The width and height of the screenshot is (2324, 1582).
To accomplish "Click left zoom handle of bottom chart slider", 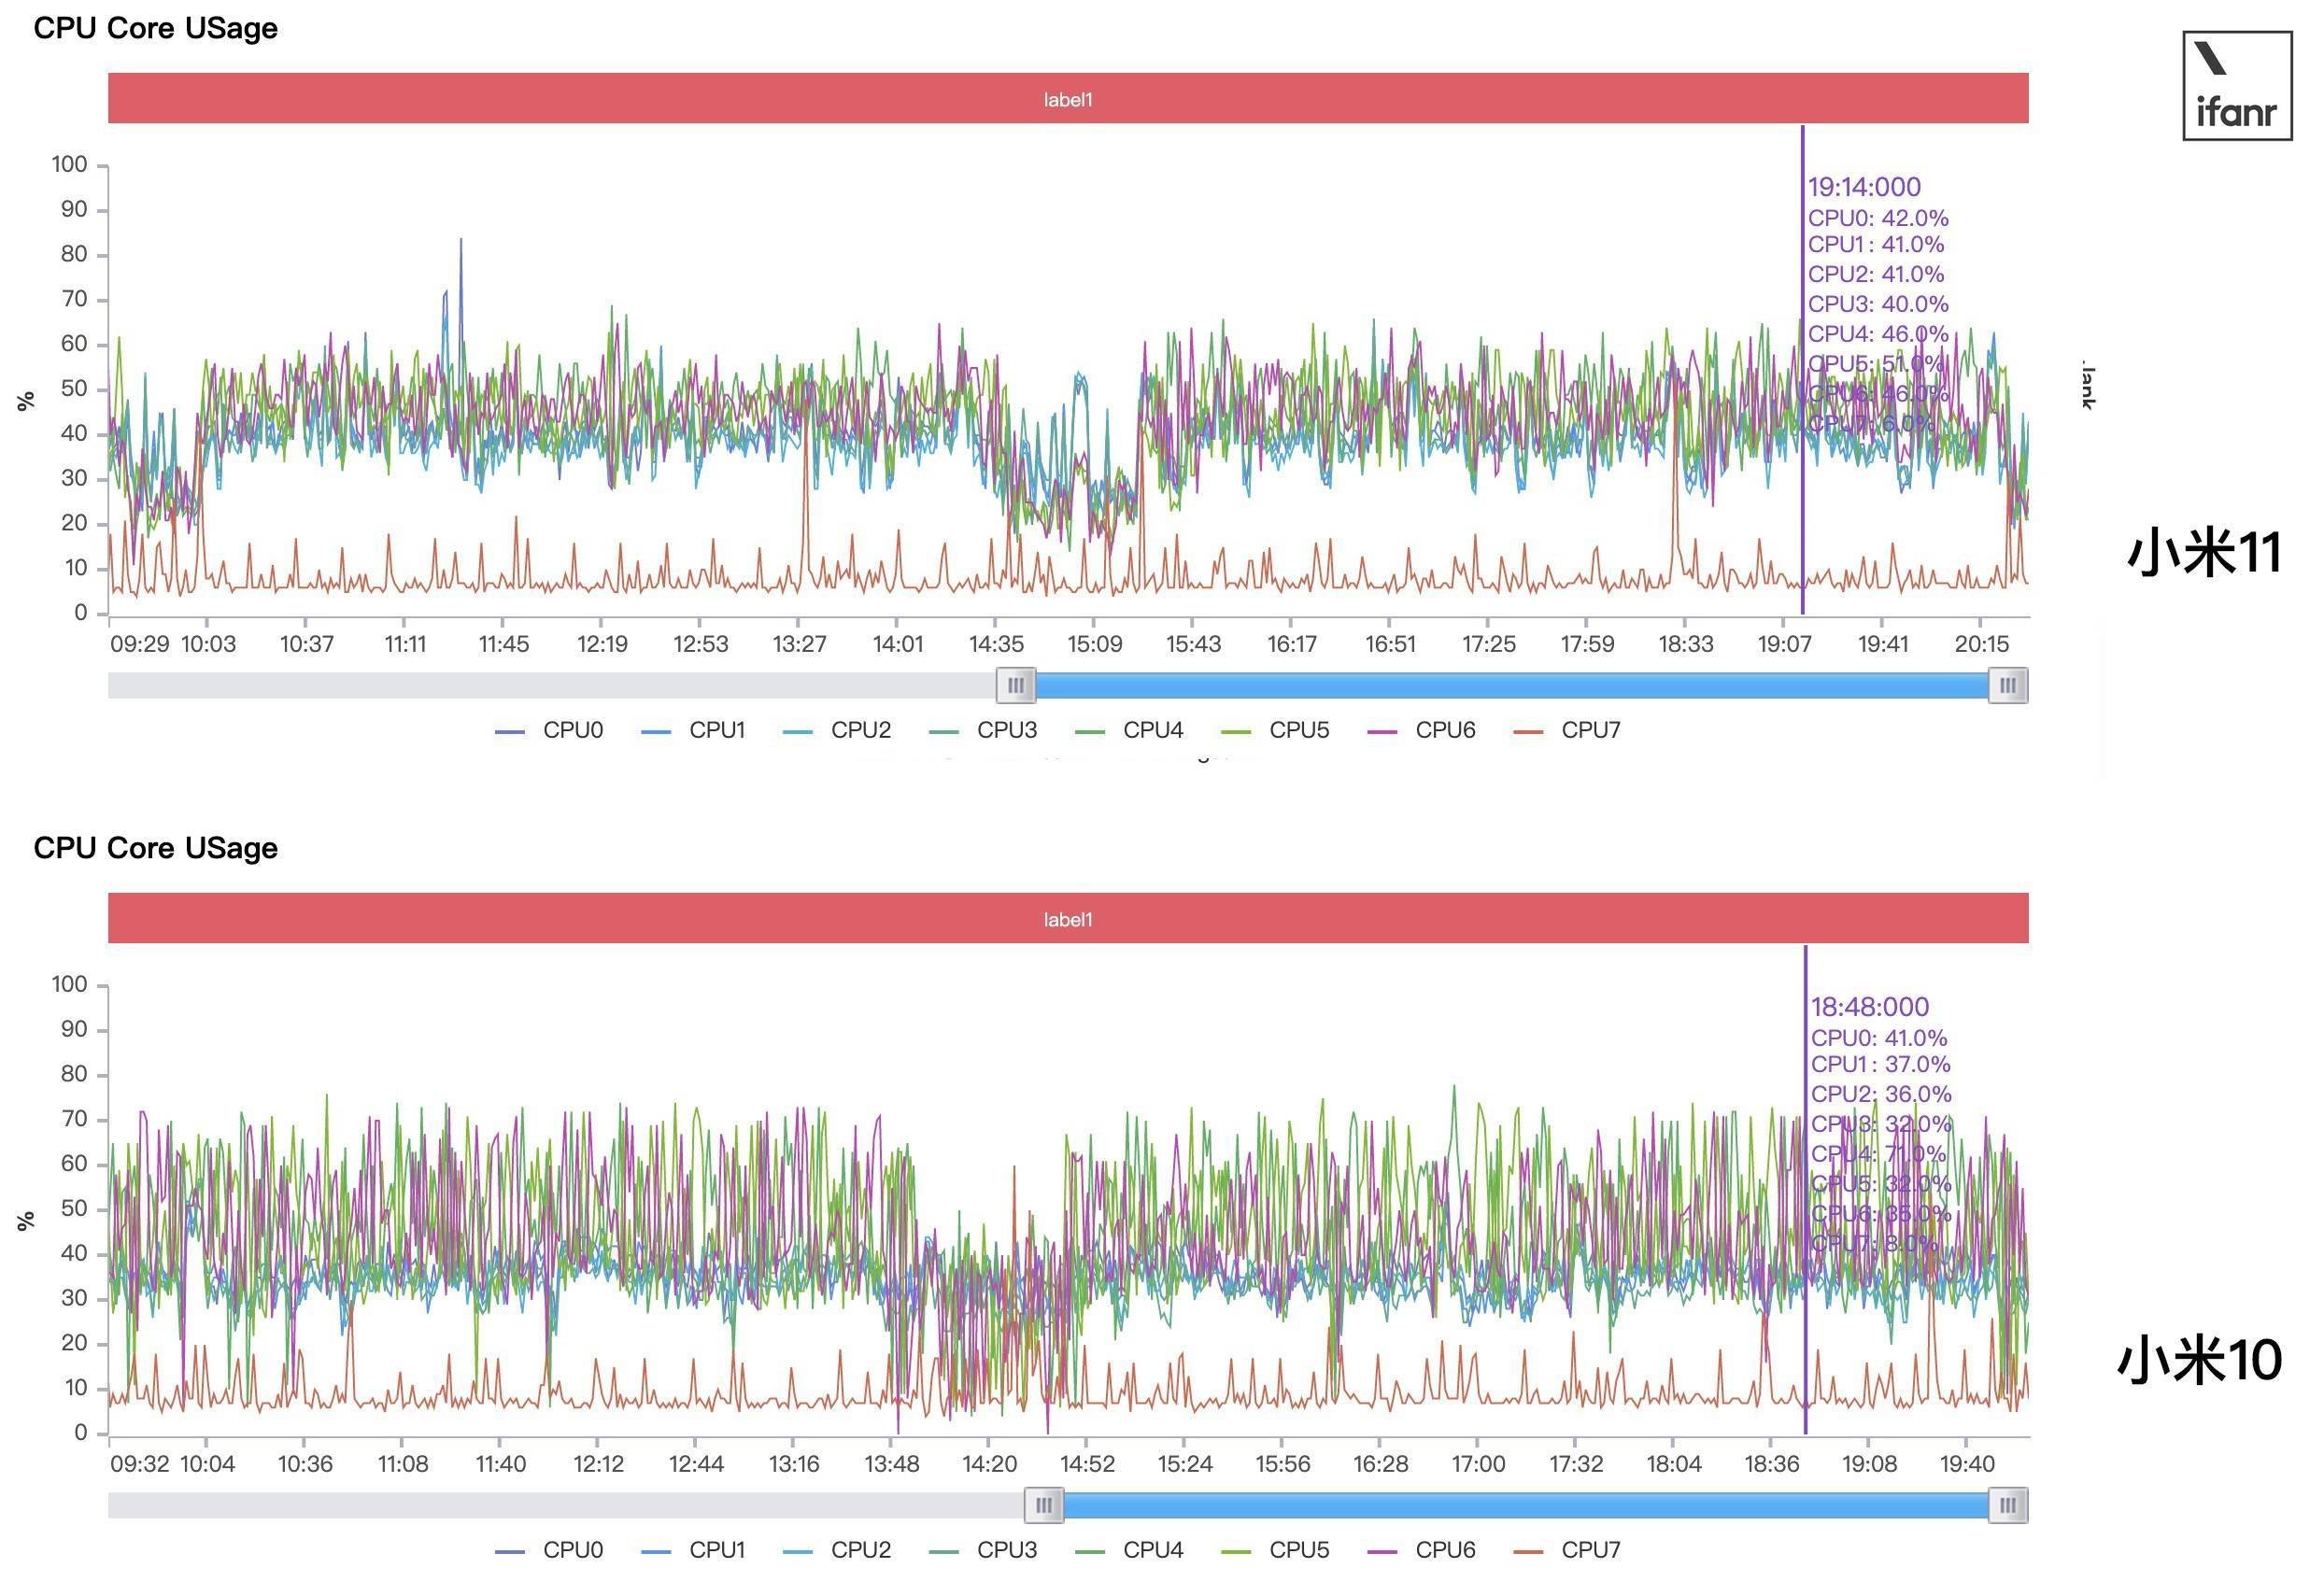I will [x=1043, y=1505].
